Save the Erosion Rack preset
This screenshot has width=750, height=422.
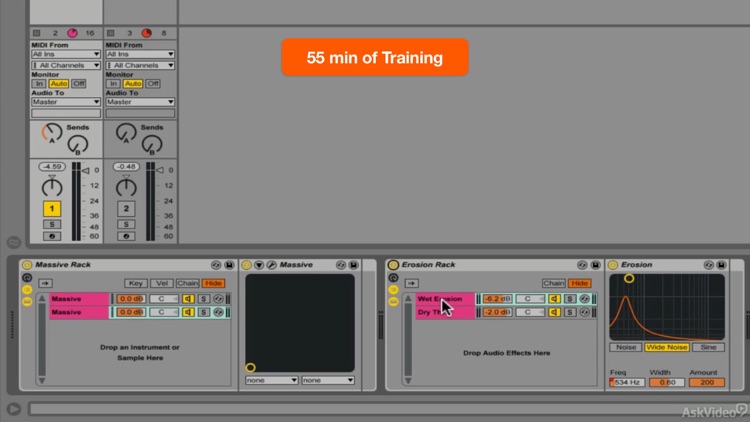tap(596, 265)
